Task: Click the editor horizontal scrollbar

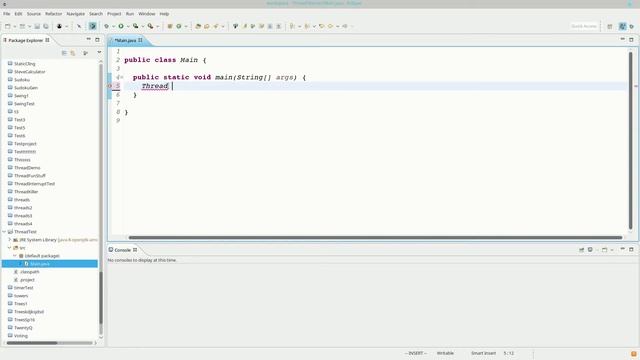Action: (x=375, y=238)
